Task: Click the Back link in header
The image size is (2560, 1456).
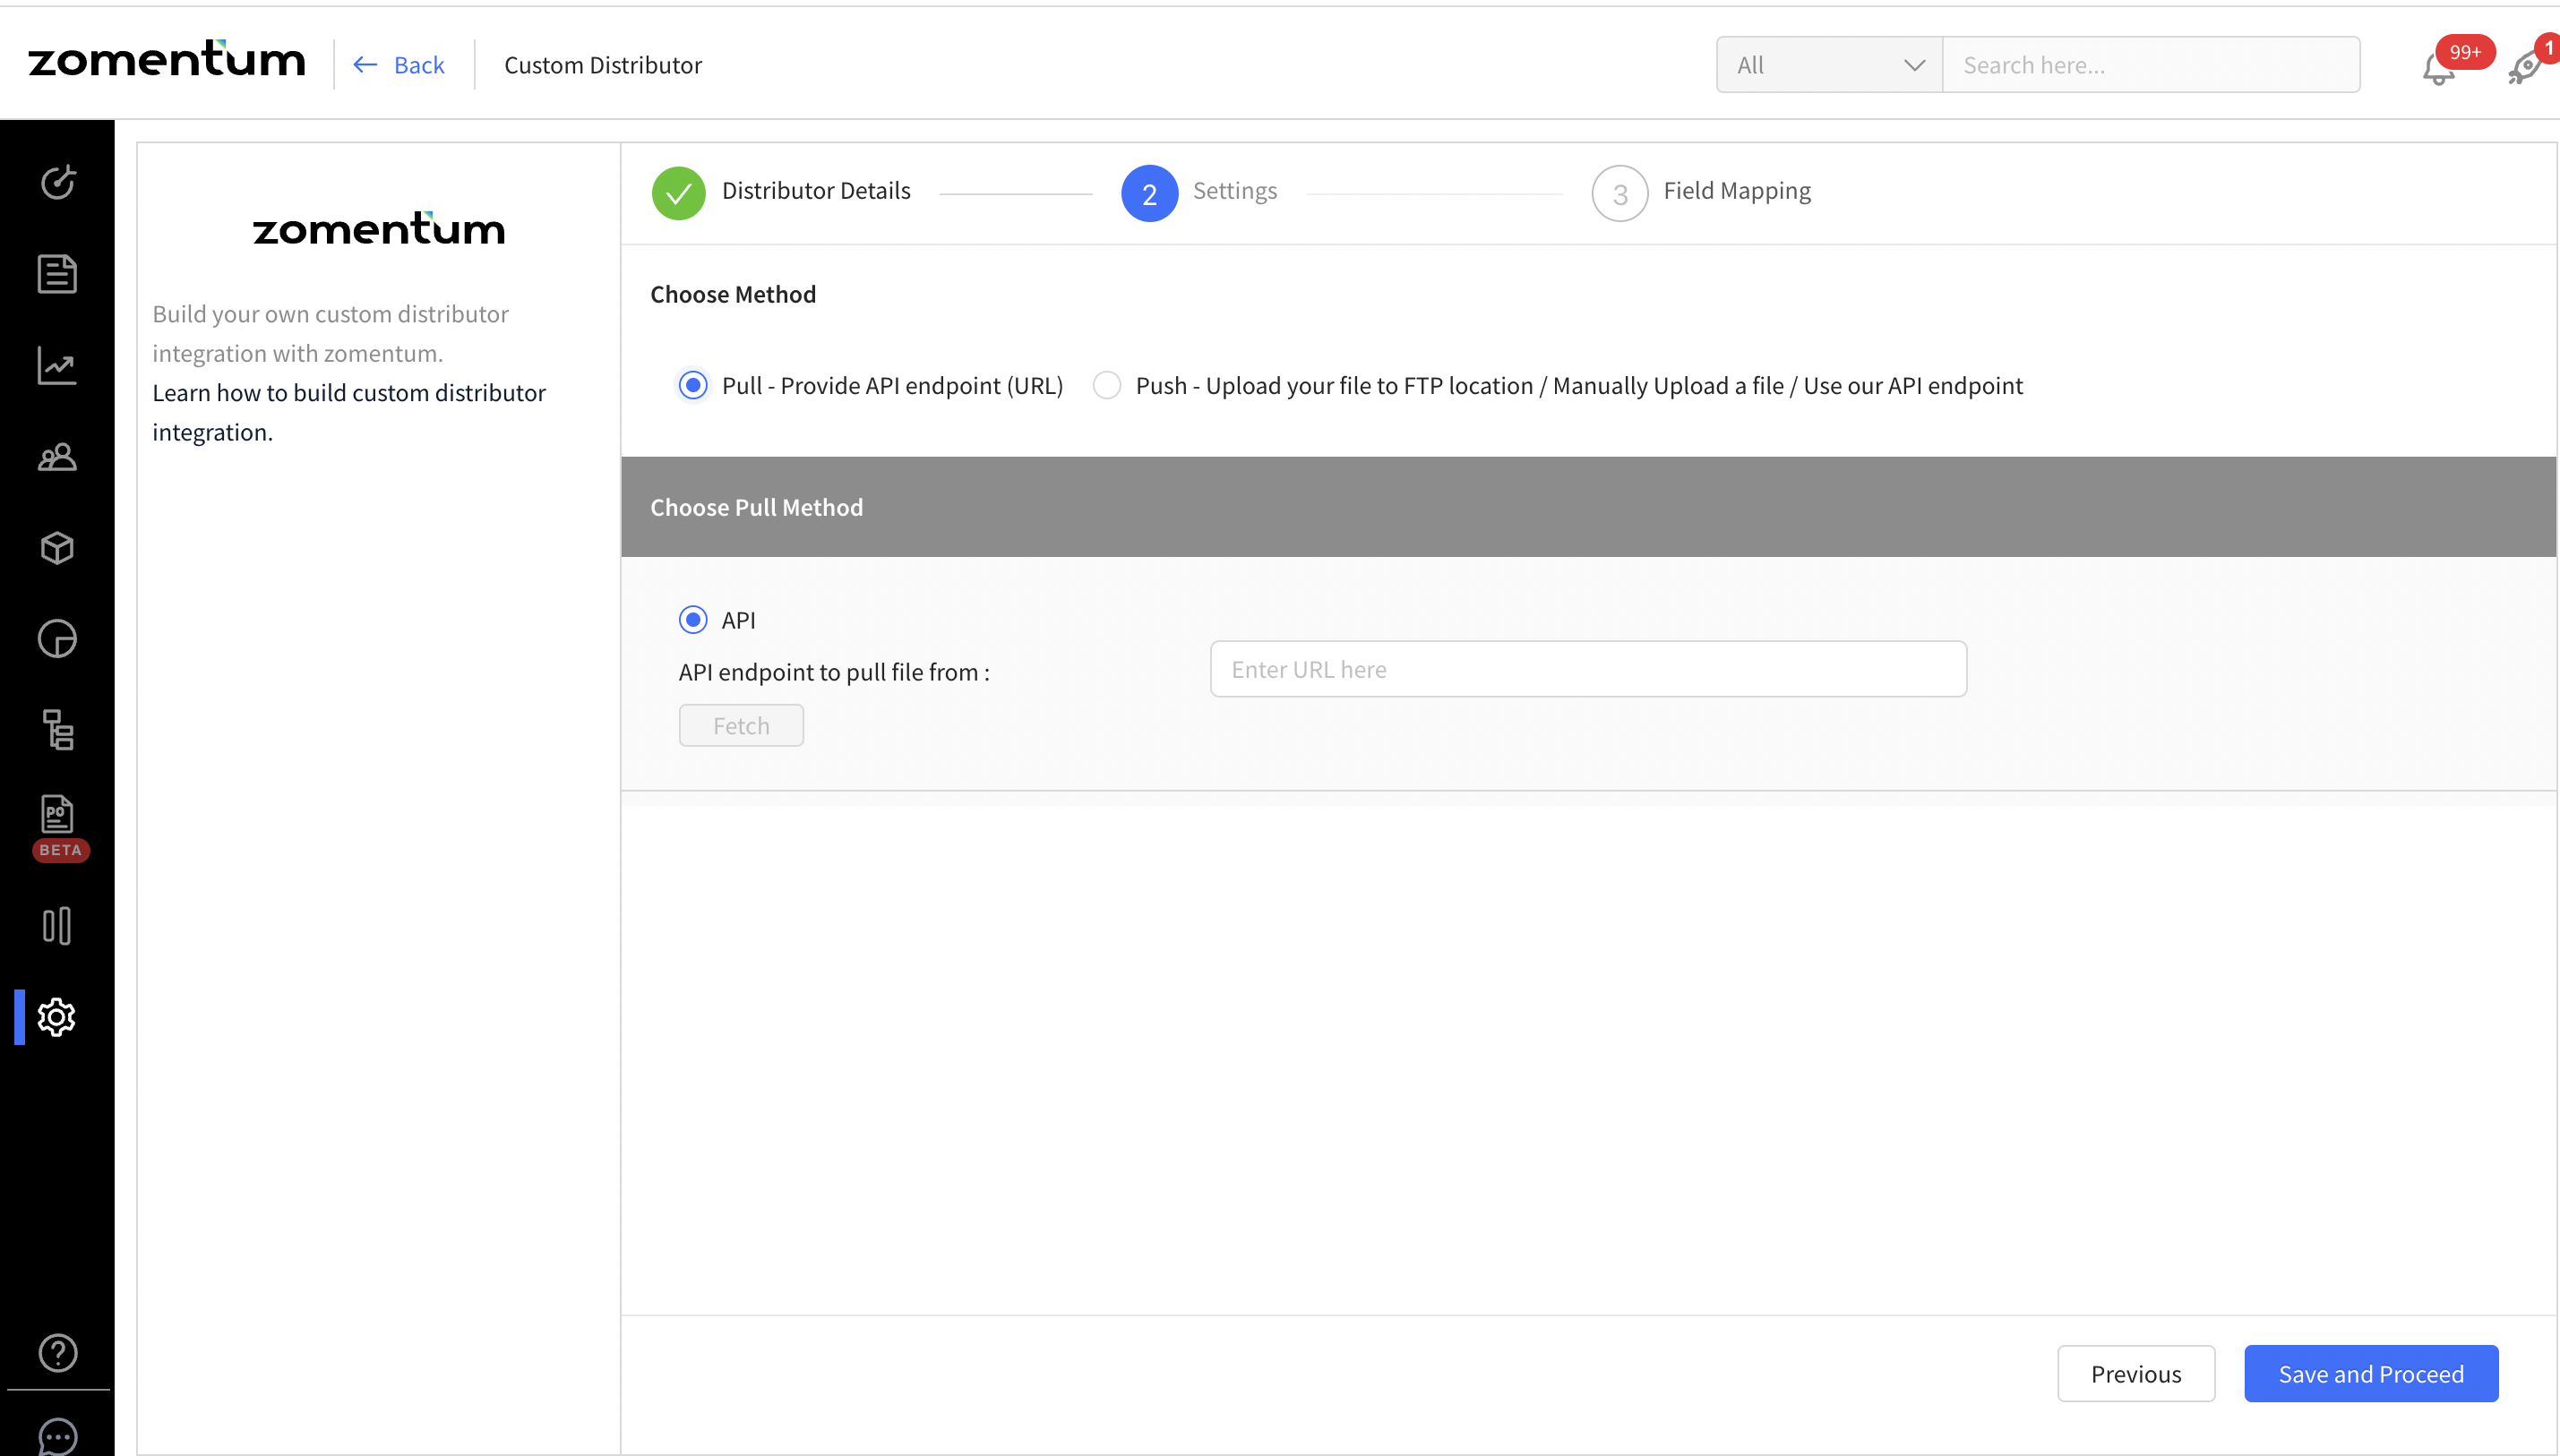Action: click(400, 65)
